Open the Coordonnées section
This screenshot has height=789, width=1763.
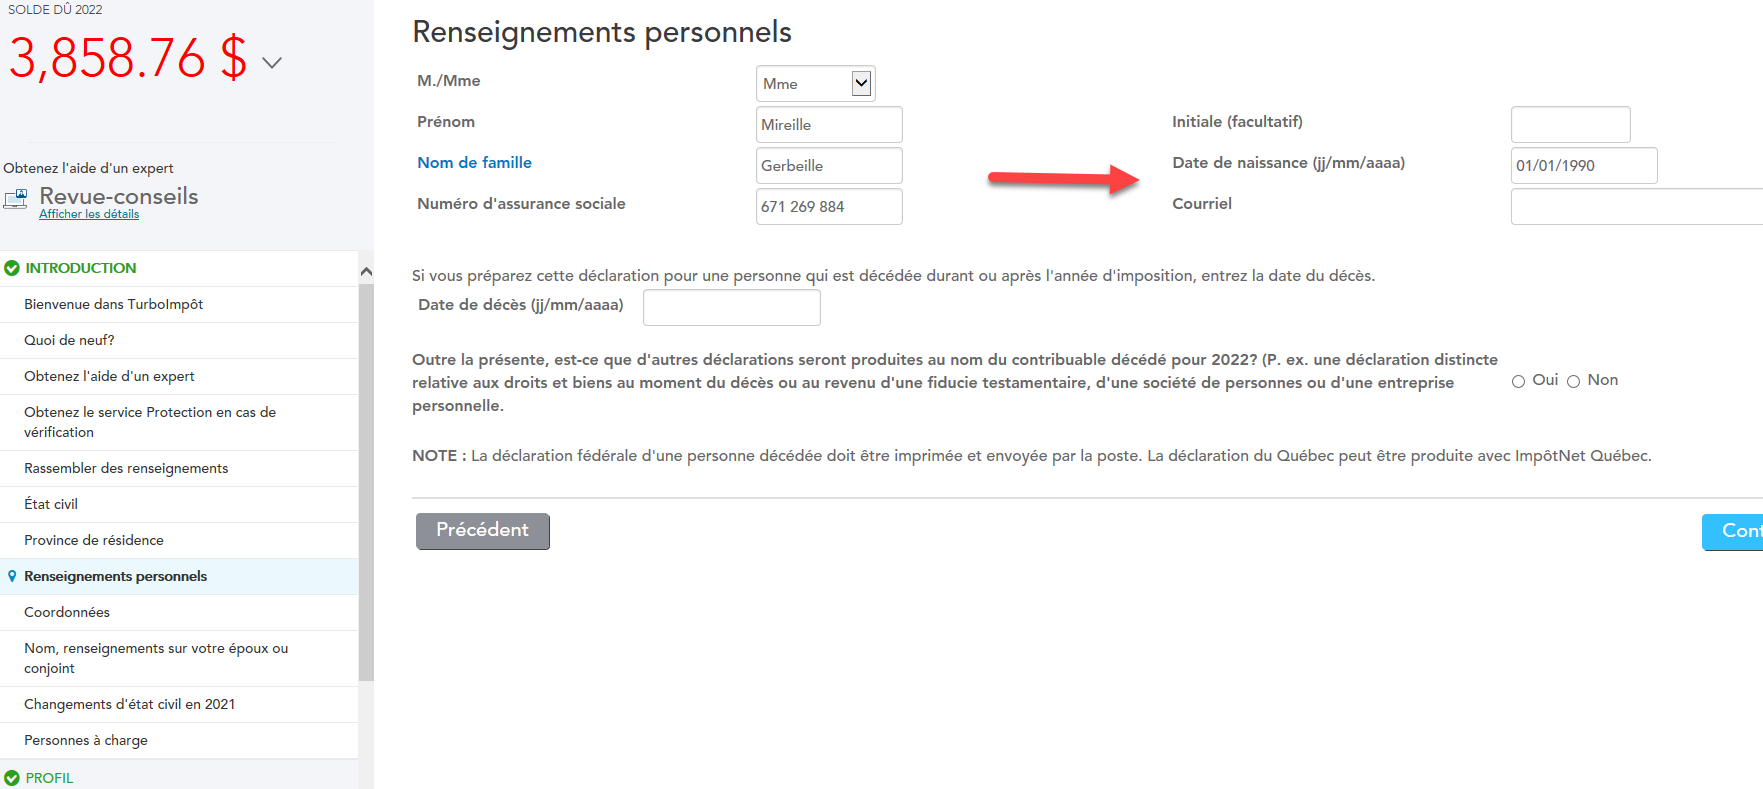[67, 612]
